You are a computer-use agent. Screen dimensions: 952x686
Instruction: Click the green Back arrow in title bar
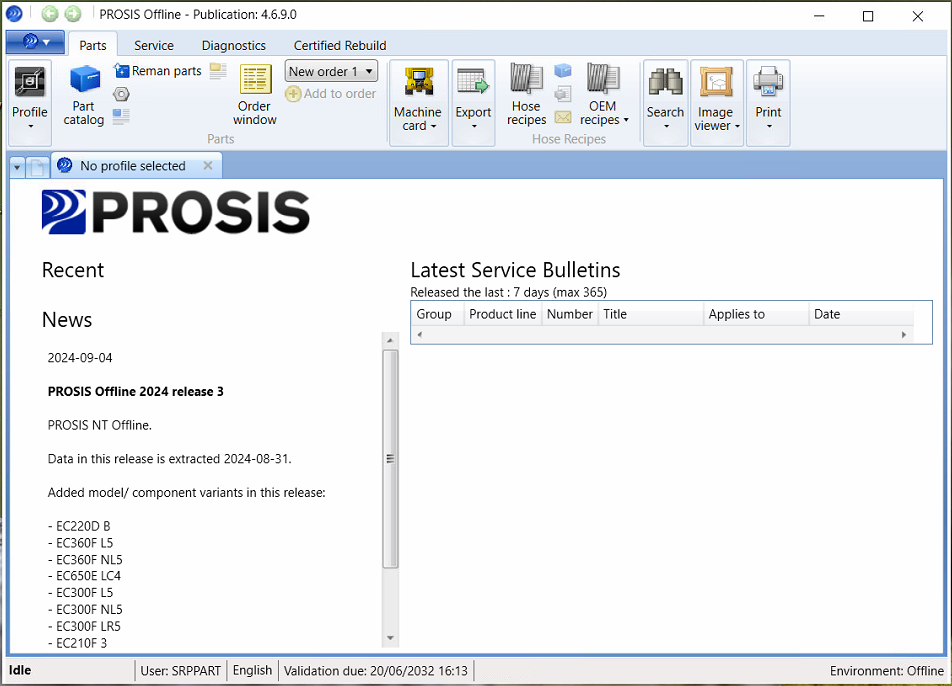pos(50,14)
